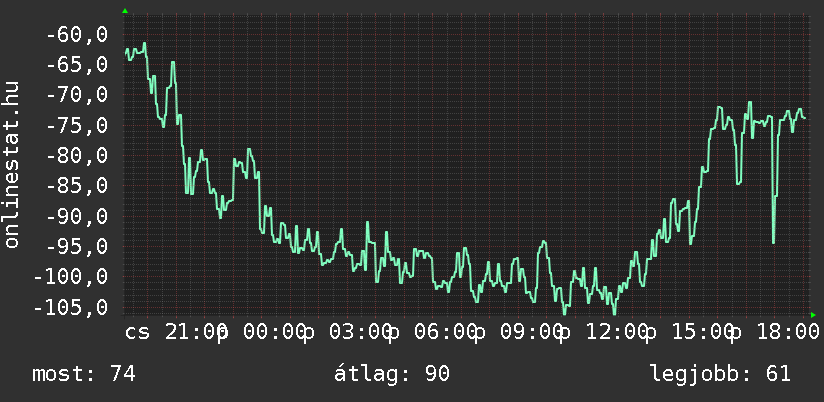Select the 'p 03:00' time label

tap(348, 331)
